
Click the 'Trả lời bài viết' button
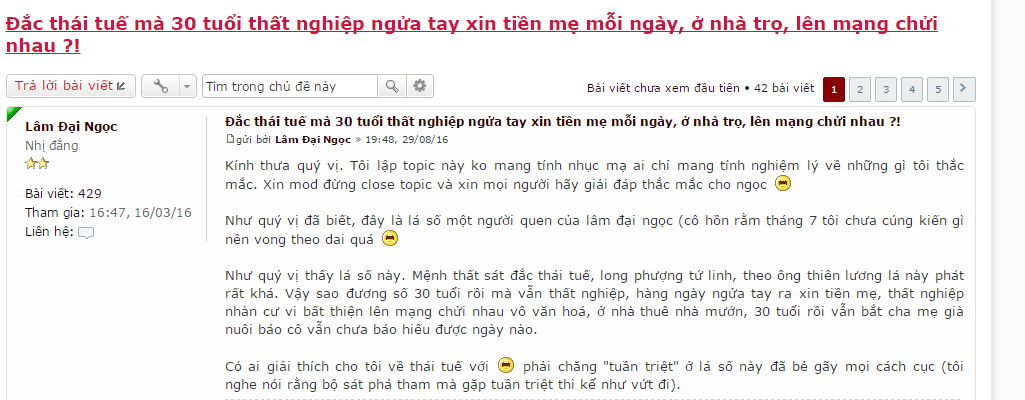71,86
